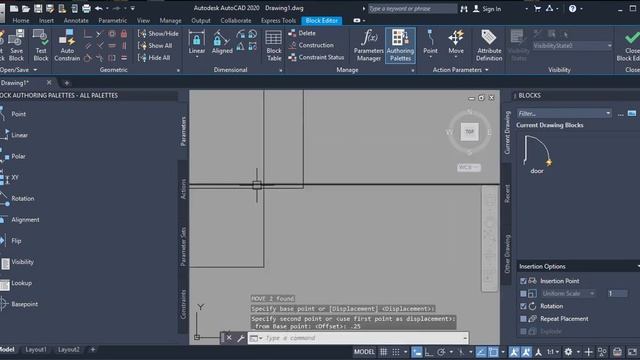Image resolution: width=640 pixels, height=360 pixels.
Task: Toggle ortho mode in status bar
Action: pos(429,352)
